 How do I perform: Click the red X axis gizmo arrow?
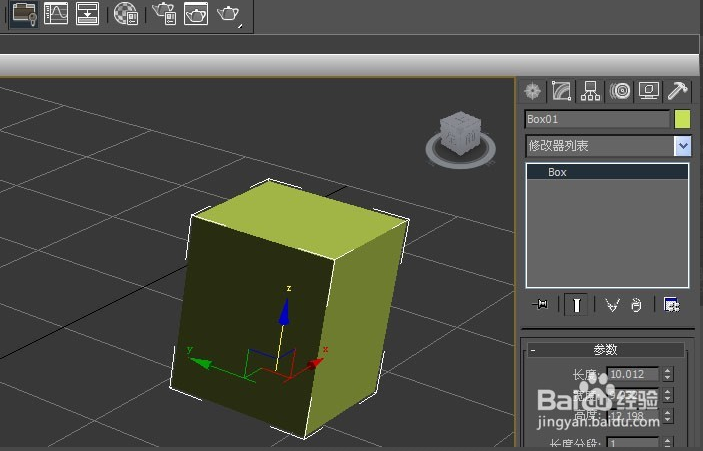[315, 363]
